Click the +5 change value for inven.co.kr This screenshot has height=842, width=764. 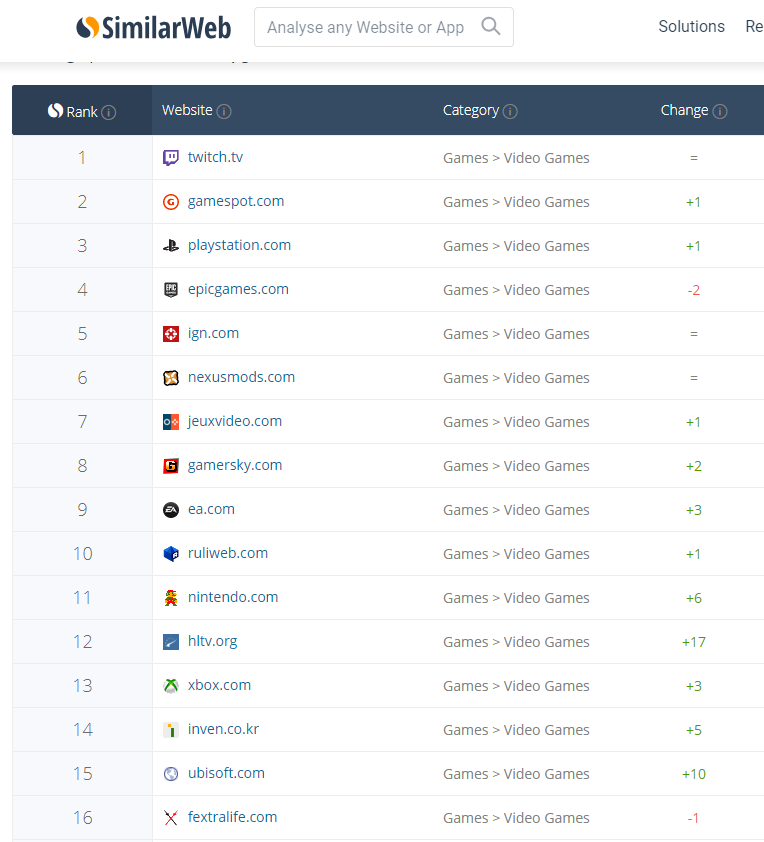click(x=694, y=730)
